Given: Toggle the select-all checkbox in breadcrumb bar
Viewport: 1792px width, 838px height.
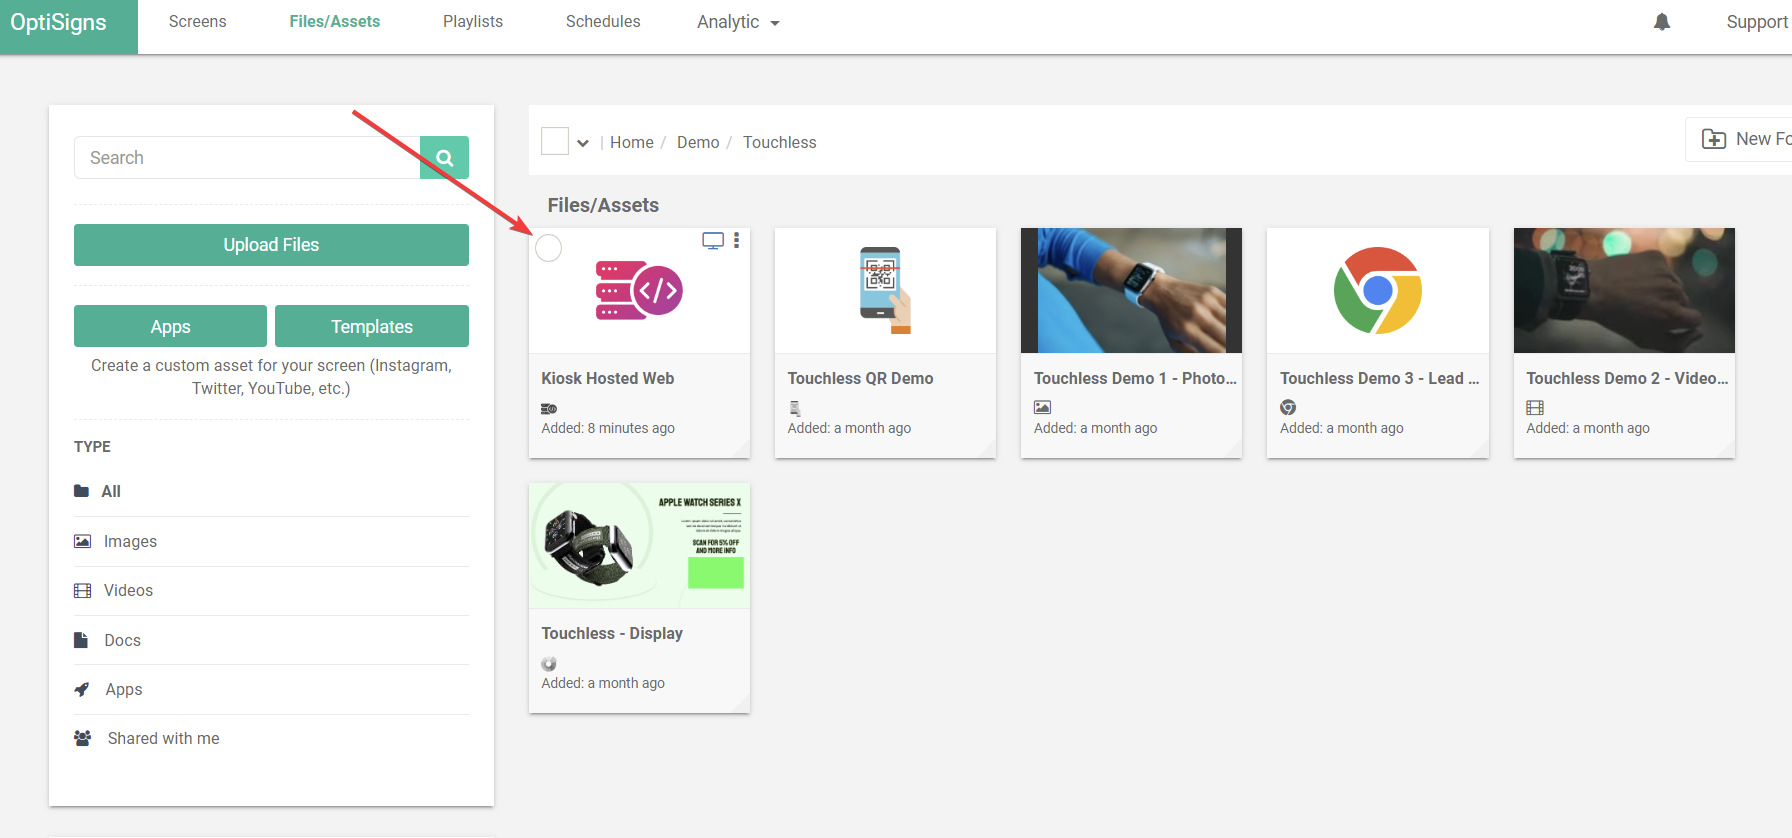Looking at the screenshot, I should tap(555, 141).
